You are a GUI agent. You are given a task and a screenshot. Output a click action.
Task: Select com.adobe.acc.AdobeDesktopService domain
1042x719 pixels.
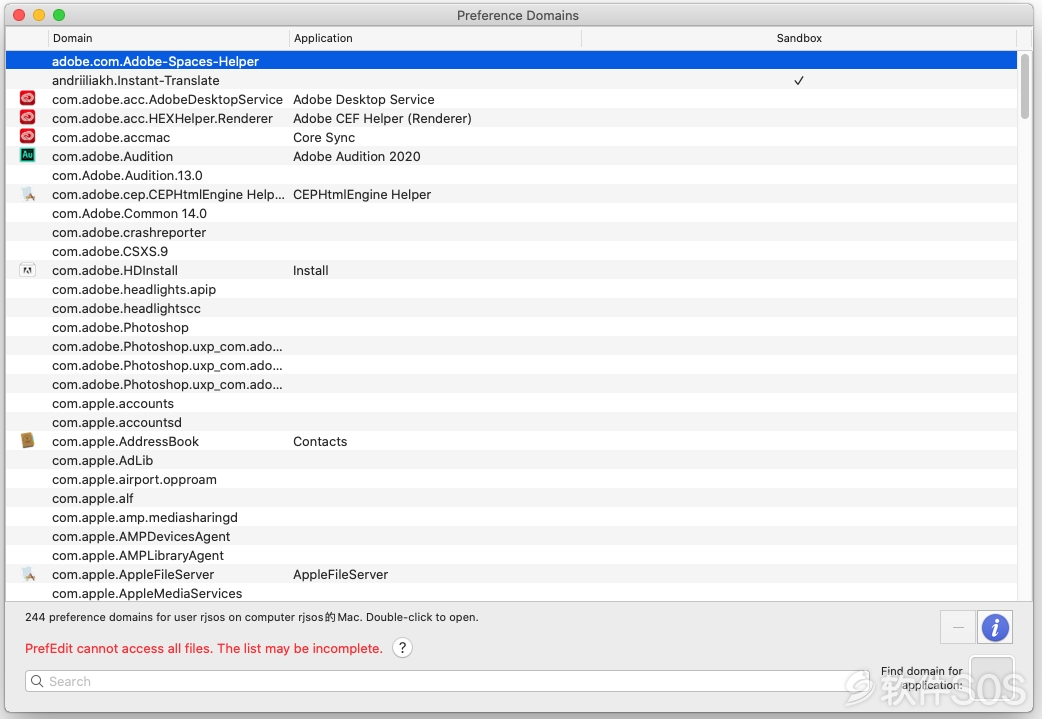coord(167,99)
